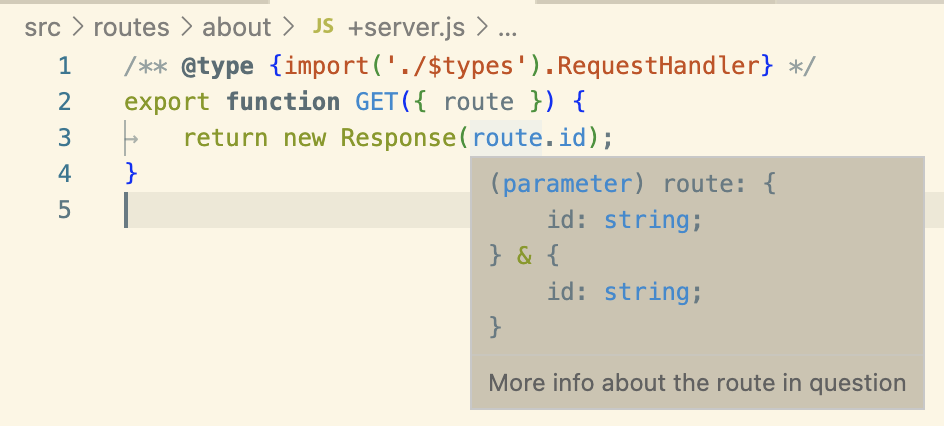The width and height of the screenshot is (944, 426).
Task: Click the first 'id: string;' in tooltip
Action: tap(624, 220)
